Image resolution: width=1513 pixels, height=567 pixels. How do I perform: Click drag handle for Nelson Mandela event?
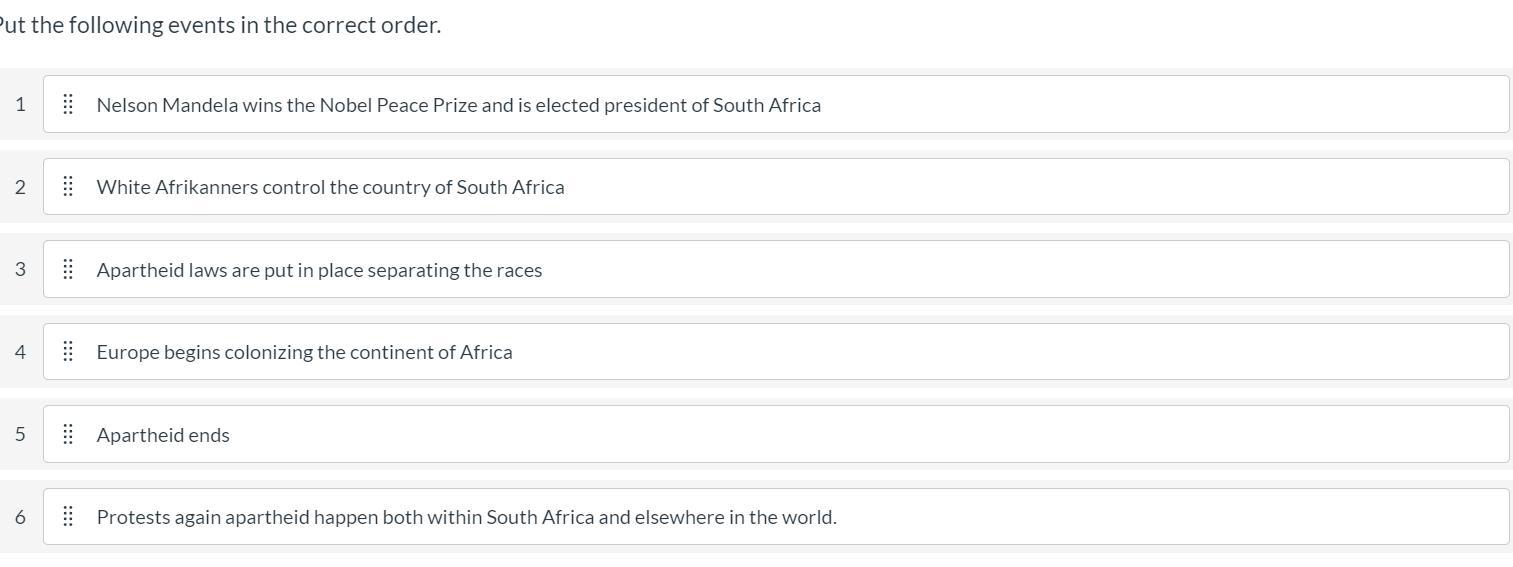click(x=68, y=104)
